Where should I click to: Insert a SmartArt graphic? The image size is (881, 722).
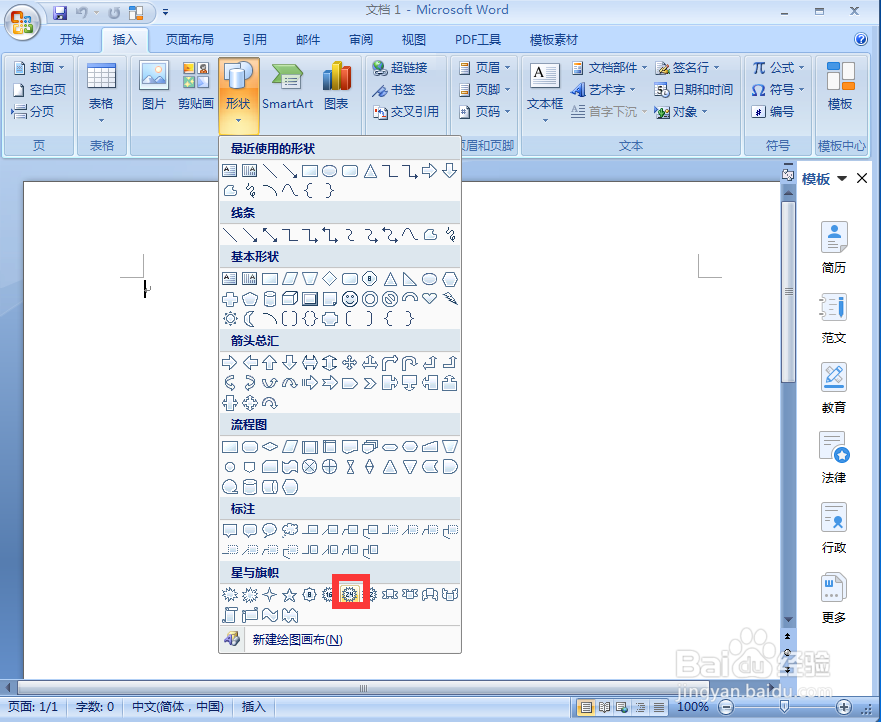coord(287,86)
